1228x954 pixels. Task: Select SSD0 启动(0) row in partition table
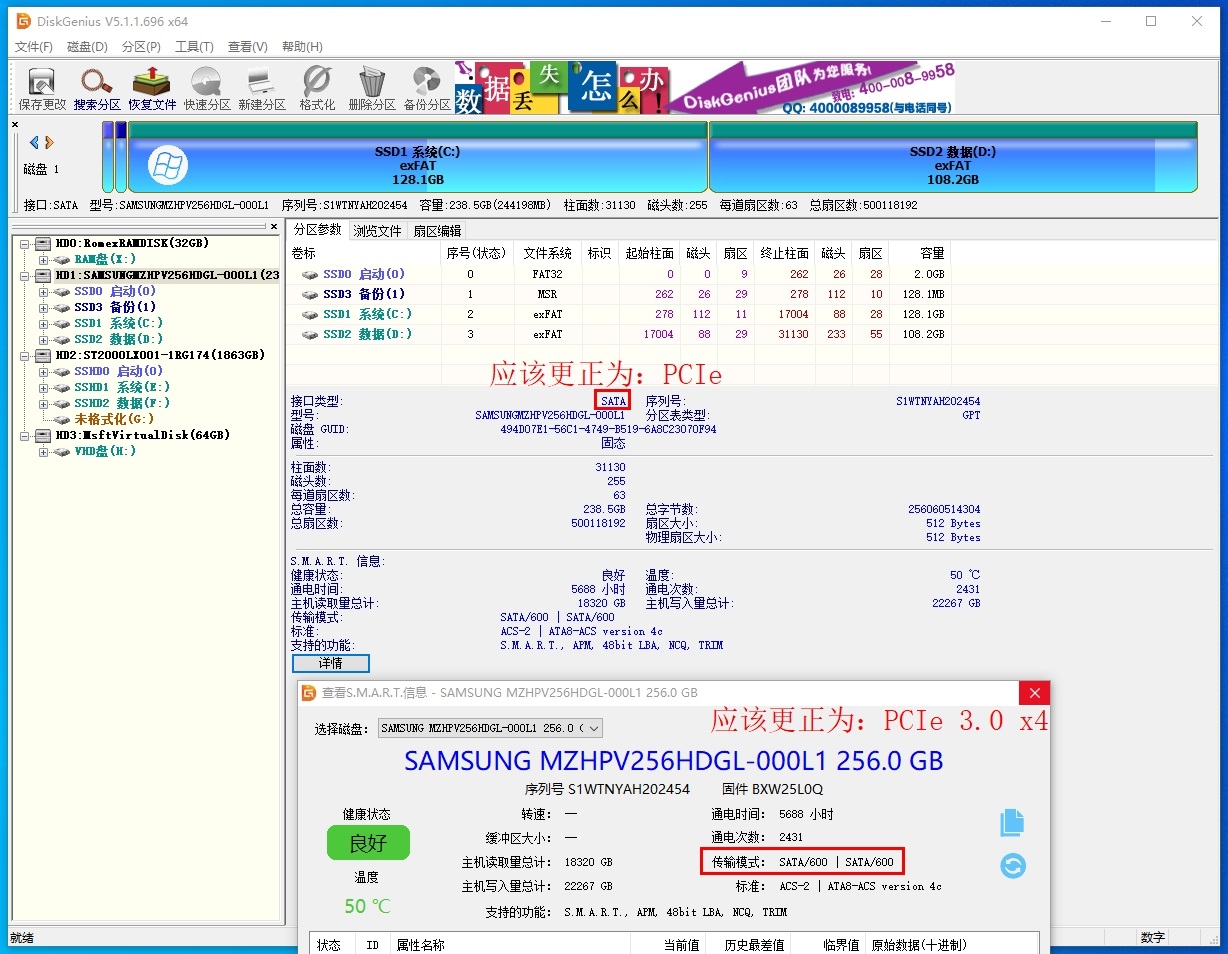pos(618,274)
